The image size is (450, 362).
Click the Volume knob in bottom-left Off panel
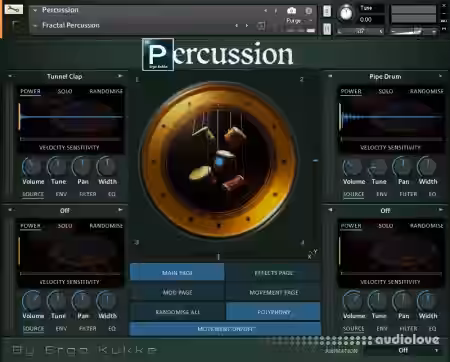pos(32,301)
